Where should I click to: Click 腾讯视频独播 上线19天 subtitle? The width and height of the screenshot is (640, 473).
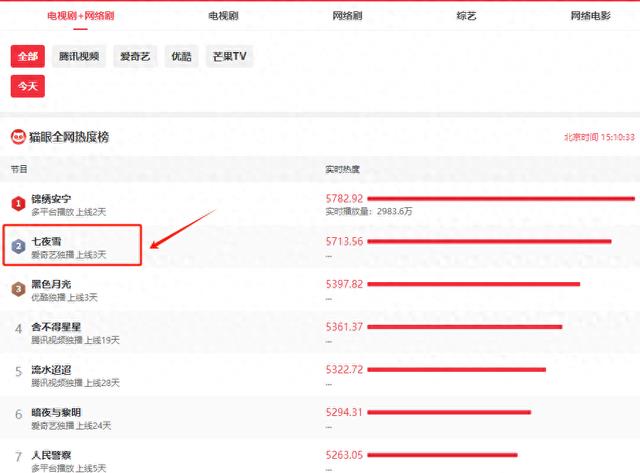coord(76,340)
